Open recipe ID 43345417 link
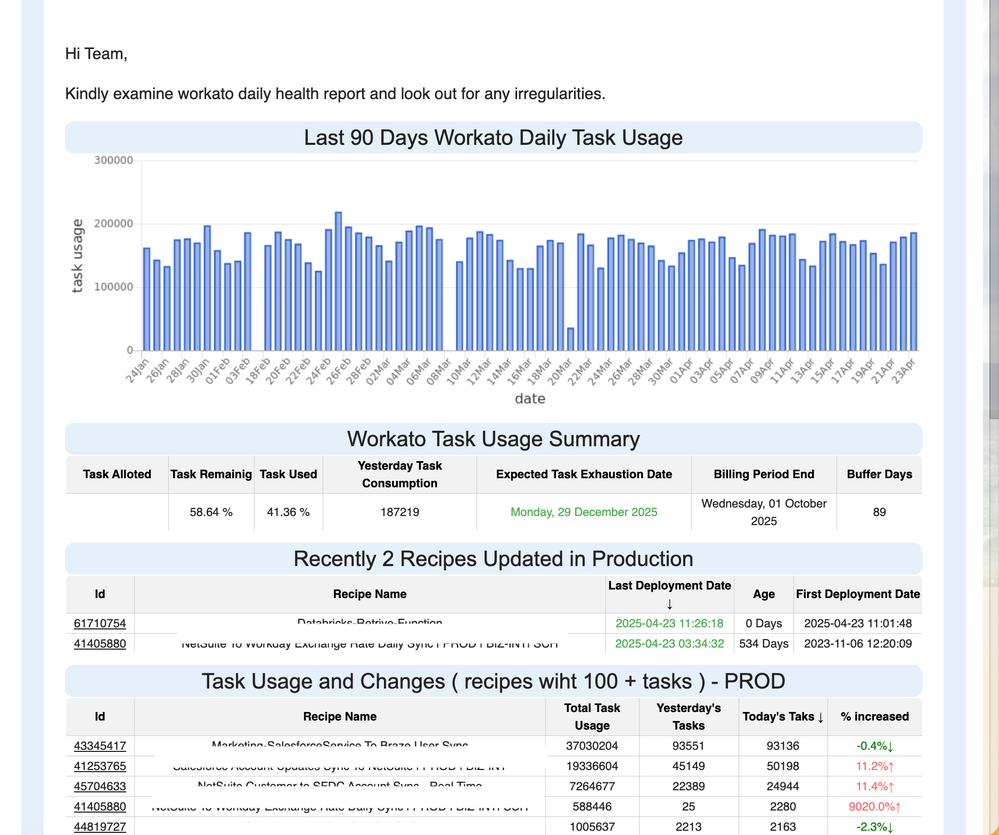 click(x=100, y=746)
